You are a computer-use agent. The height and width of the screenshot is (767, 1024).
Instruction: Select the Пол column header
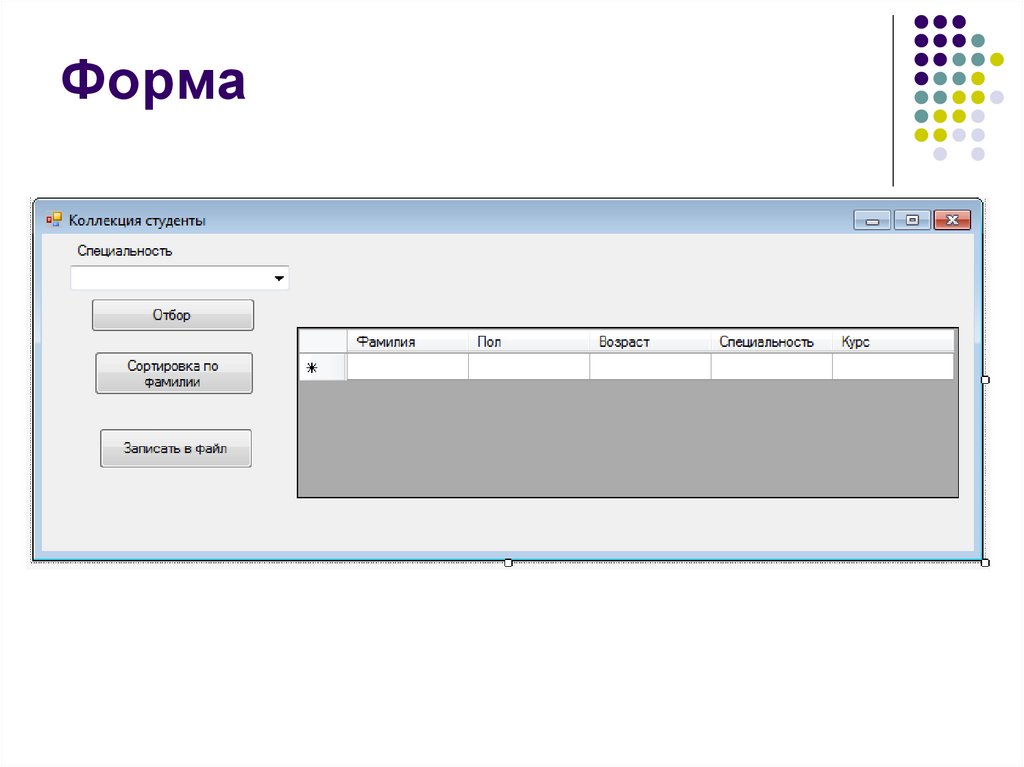point(529,342)
